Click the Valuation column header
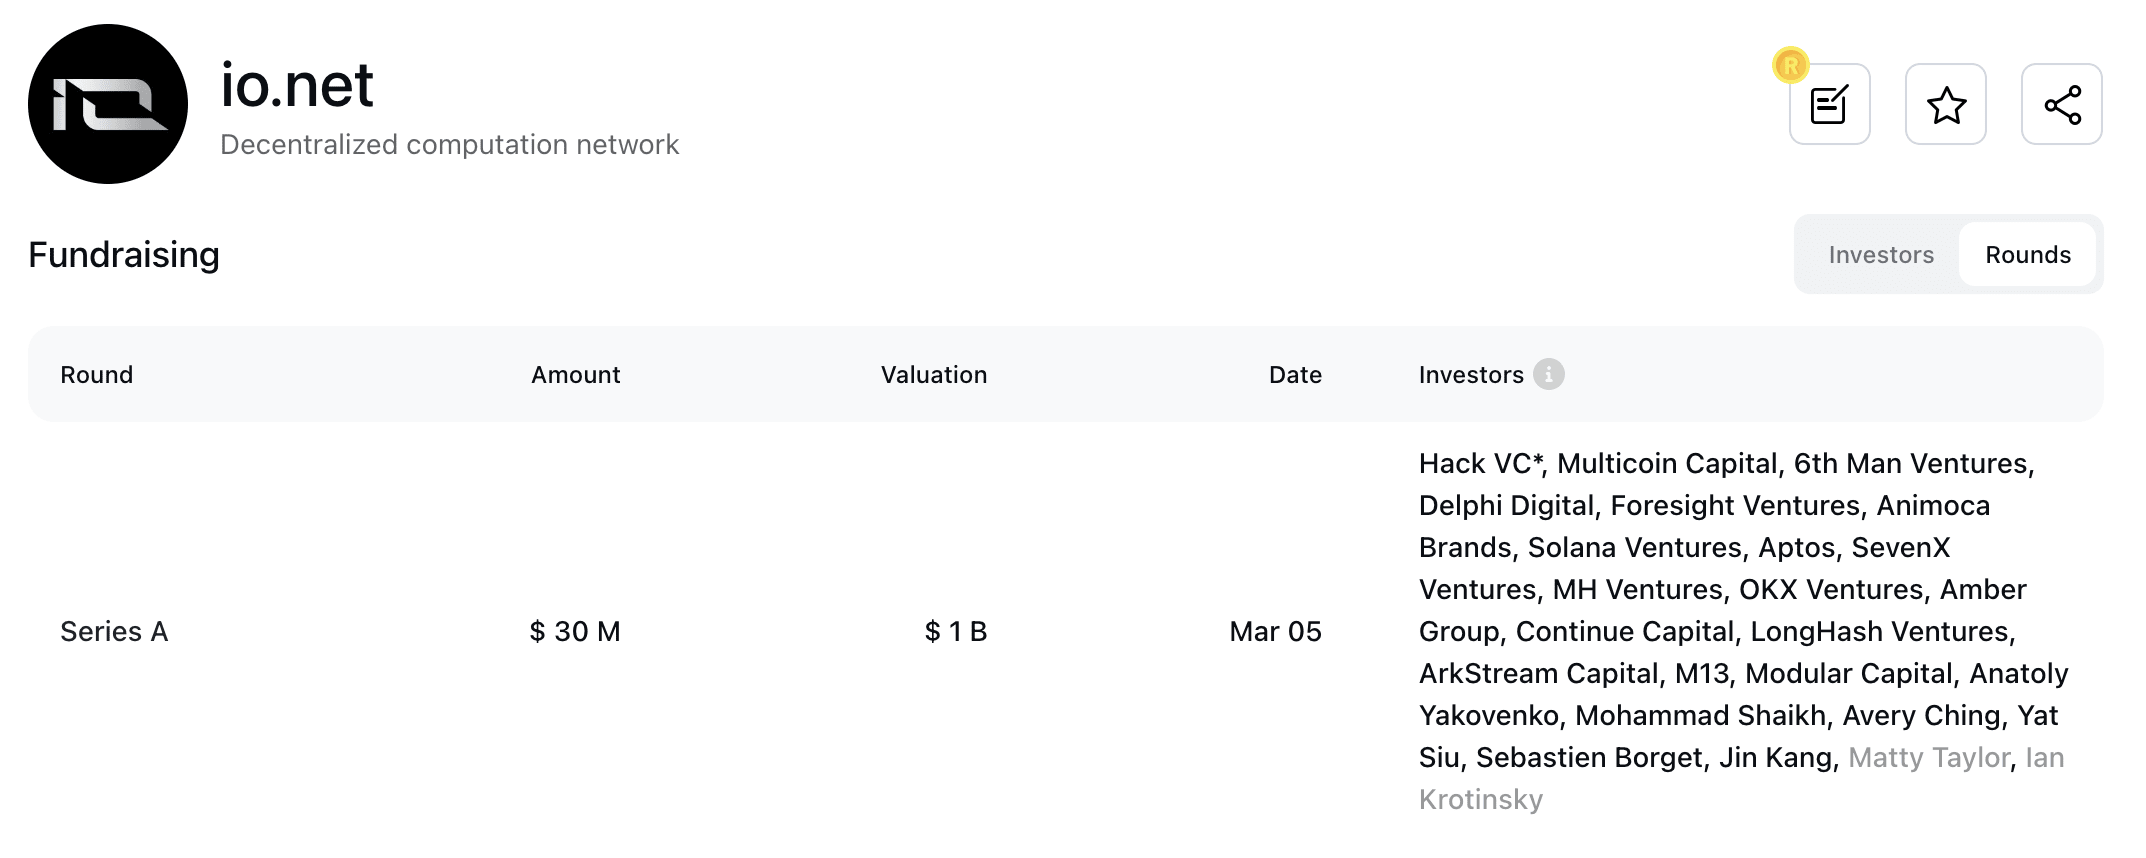Image resolution: width=2146 pixels, height=858 pixels. [x=933, y=375]
